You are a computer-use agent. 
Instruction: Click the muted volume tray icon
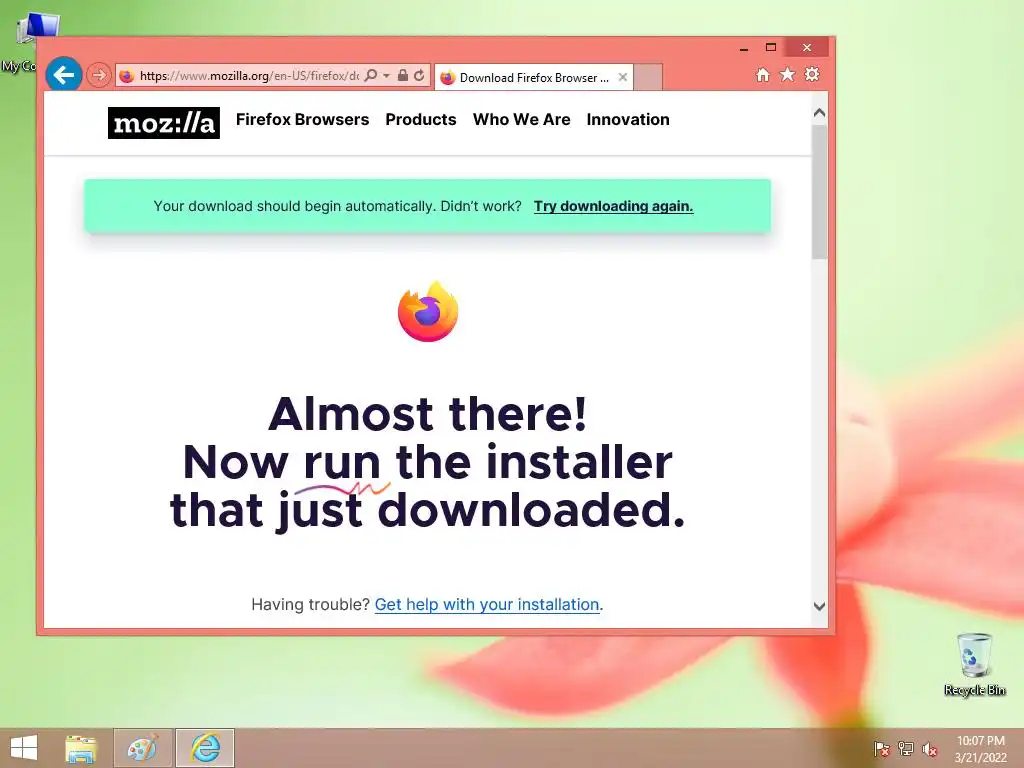[x=929, y=748]
